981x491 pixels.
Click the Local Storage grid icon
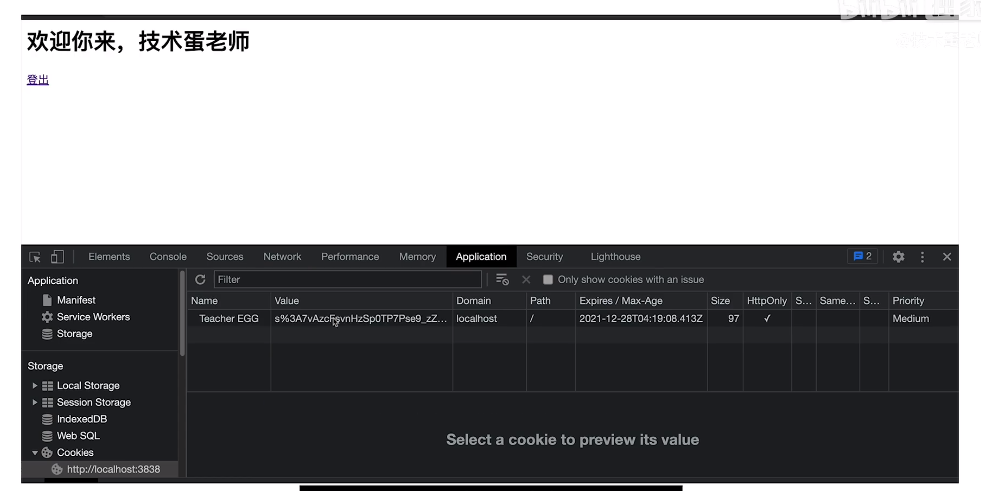[x=48, y=386]
